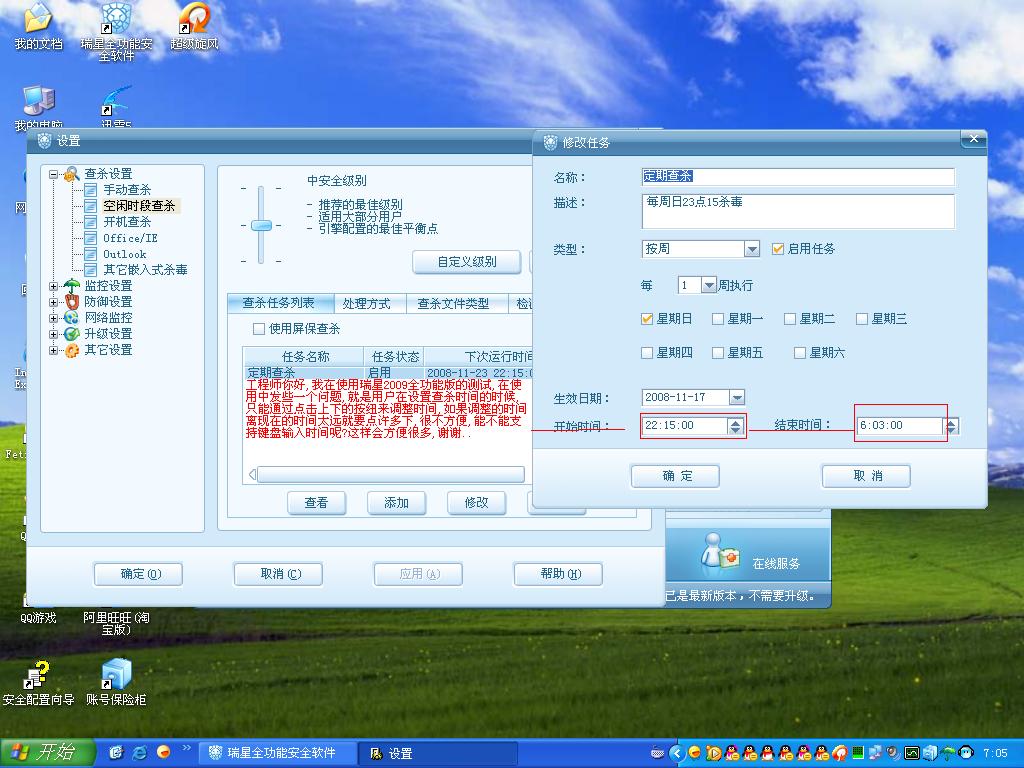
Task: Click the 自定义级别 button
Action: pyautogui.click(x=467, y=262)
